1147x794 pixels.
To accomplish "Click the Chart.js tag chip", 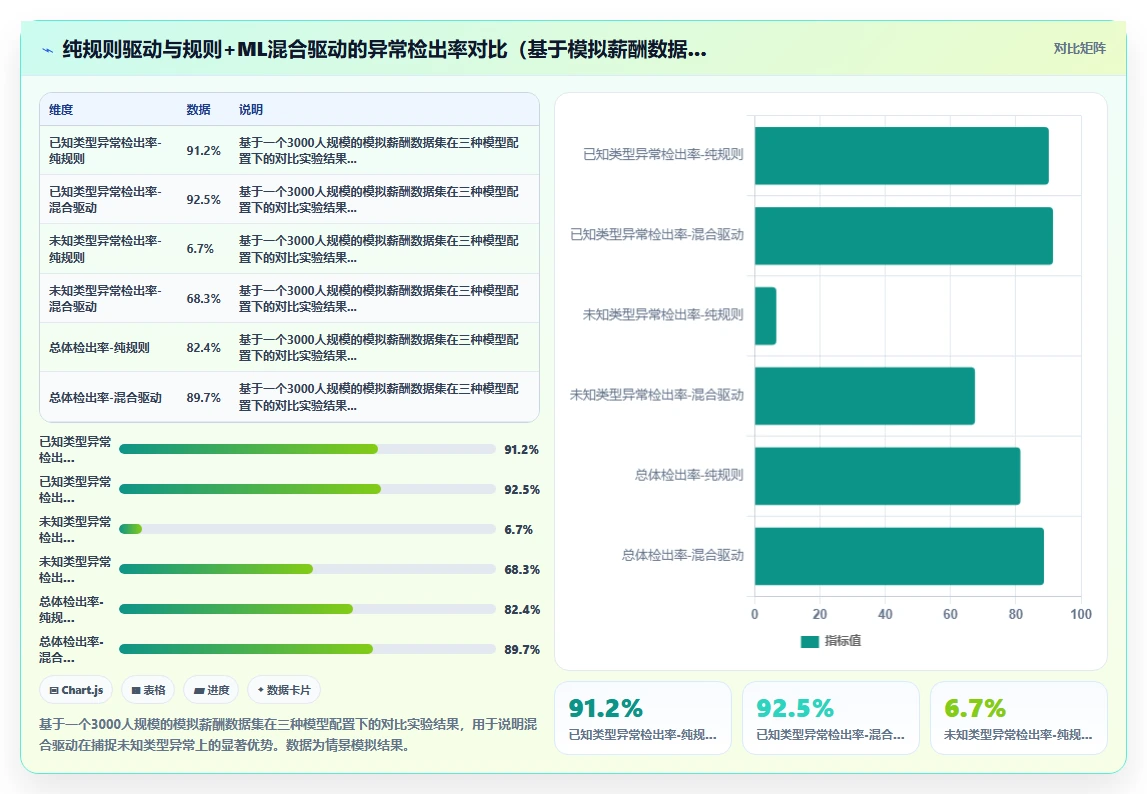I will (76, 690).
